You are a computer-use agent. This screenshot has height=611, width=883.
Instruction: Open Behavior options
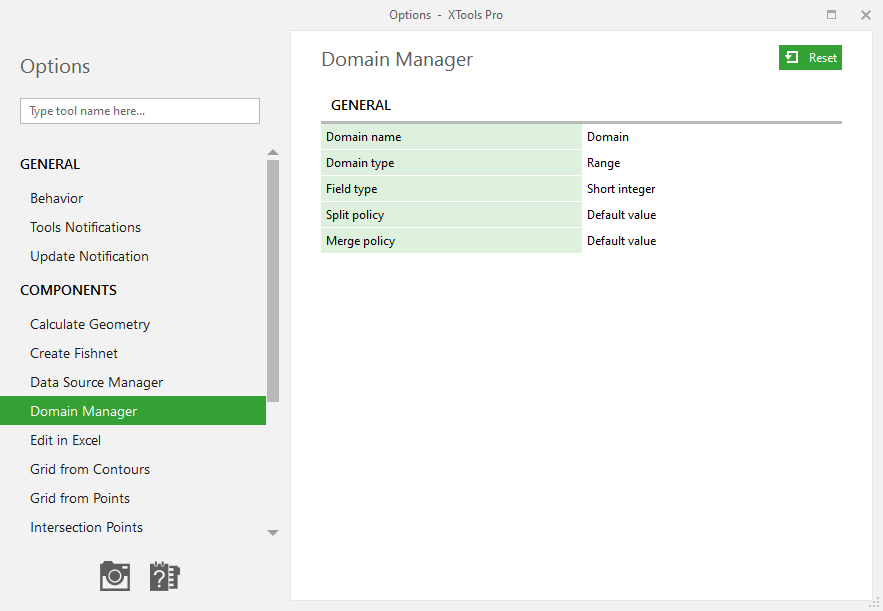[x=56, y=198]
